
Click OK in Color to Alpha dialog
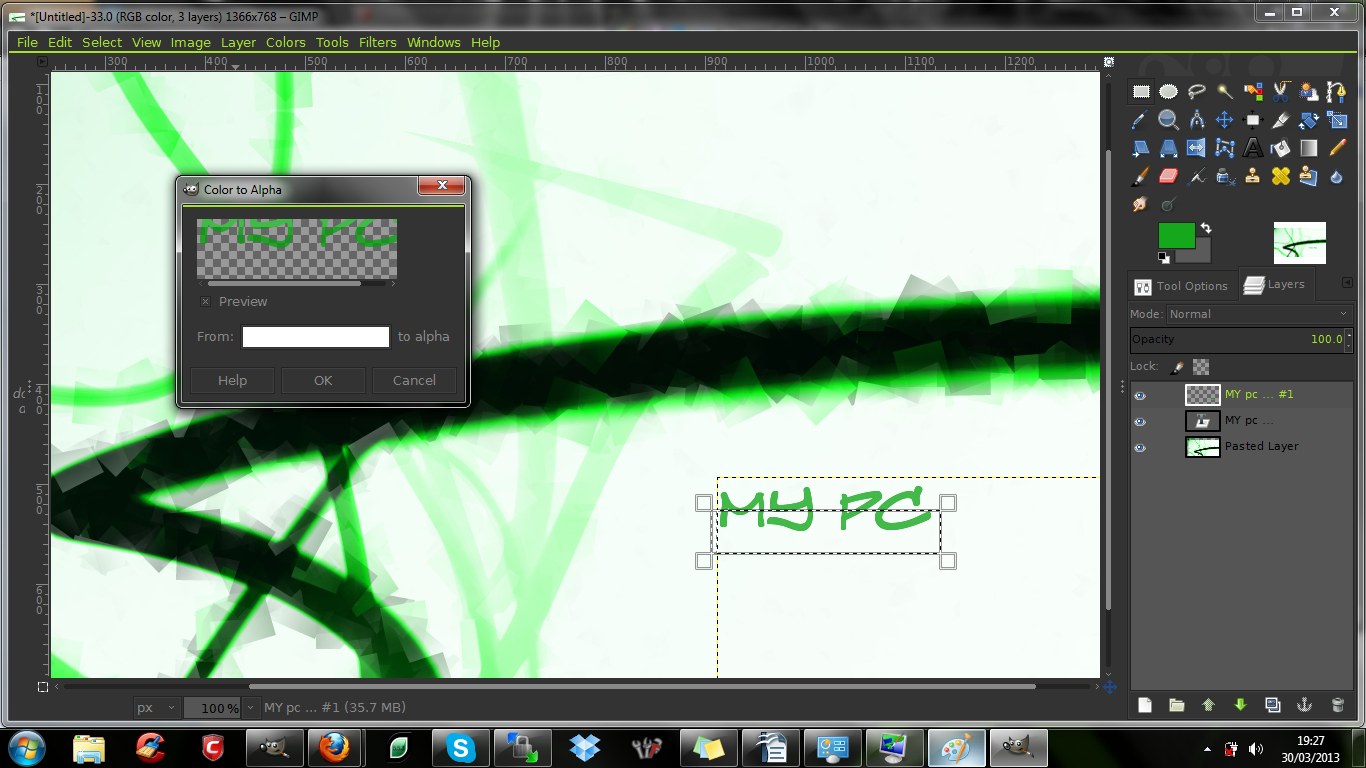click(x=323, y=380)
